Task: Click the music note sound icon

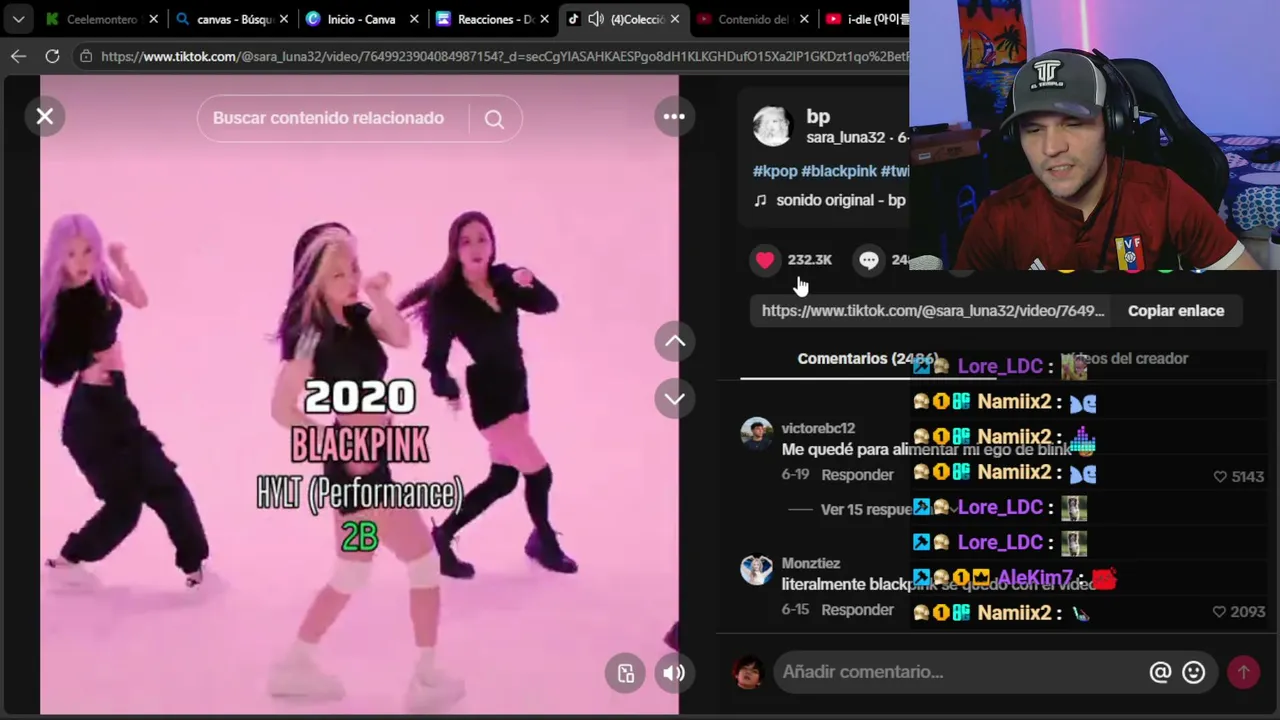Action: (x=760, y=200)
